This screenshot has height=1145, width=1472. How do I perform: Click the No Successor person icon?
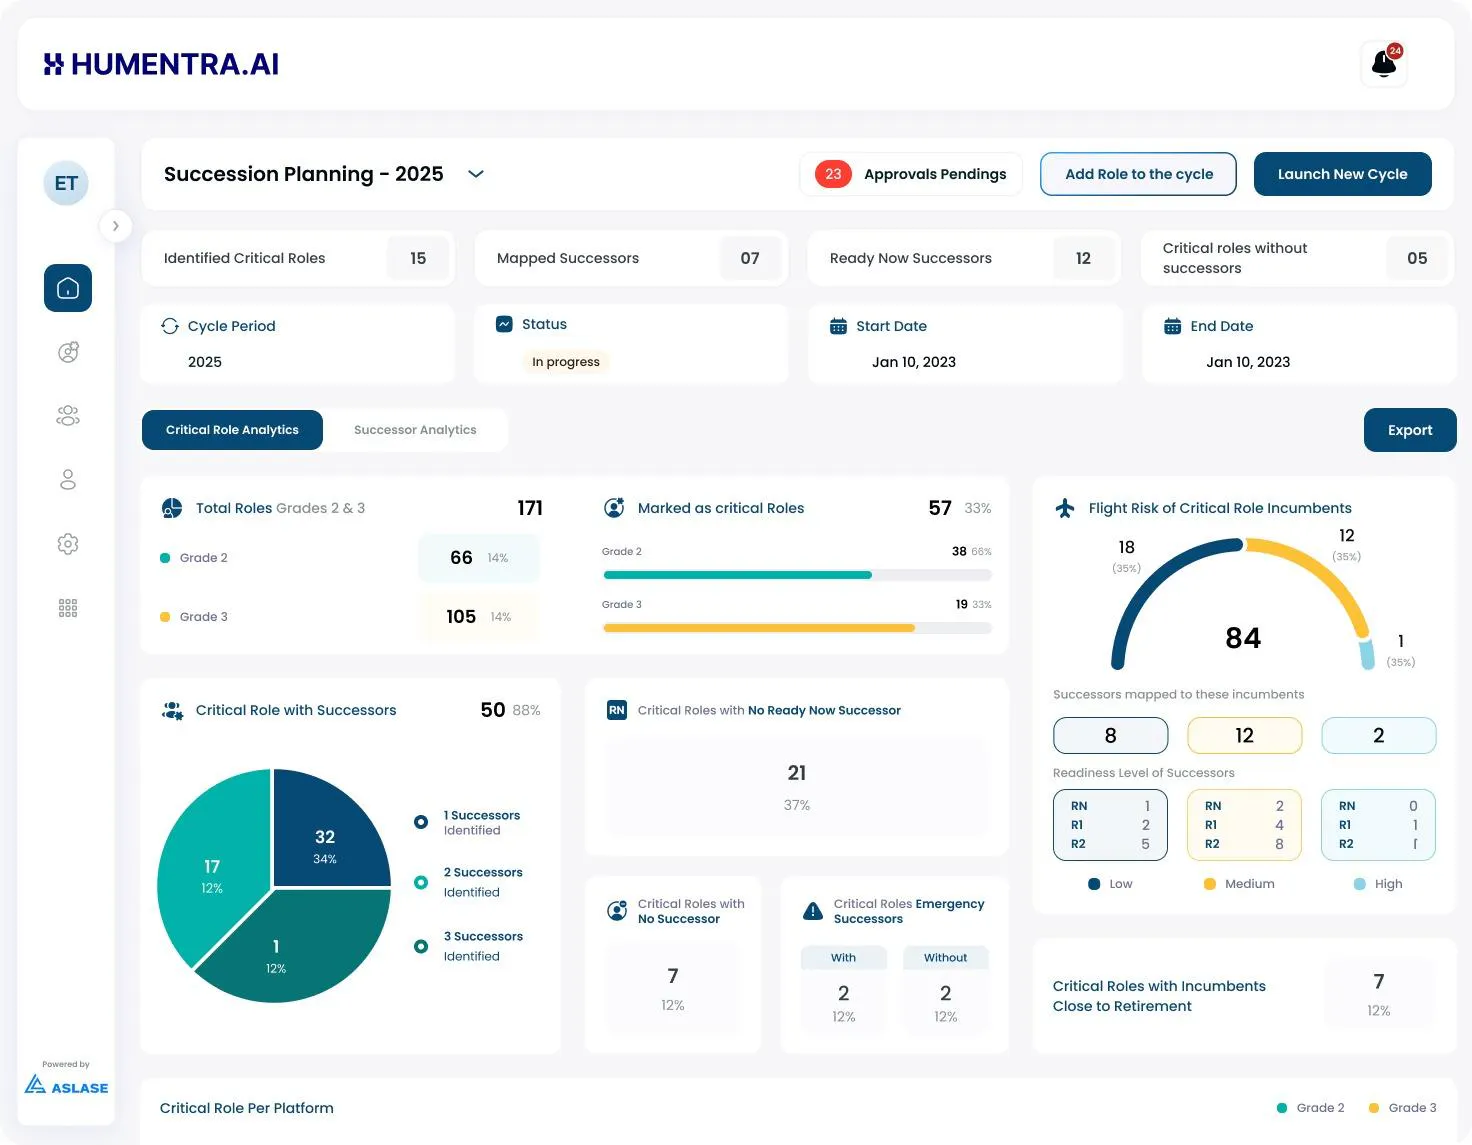click(617, 911)
